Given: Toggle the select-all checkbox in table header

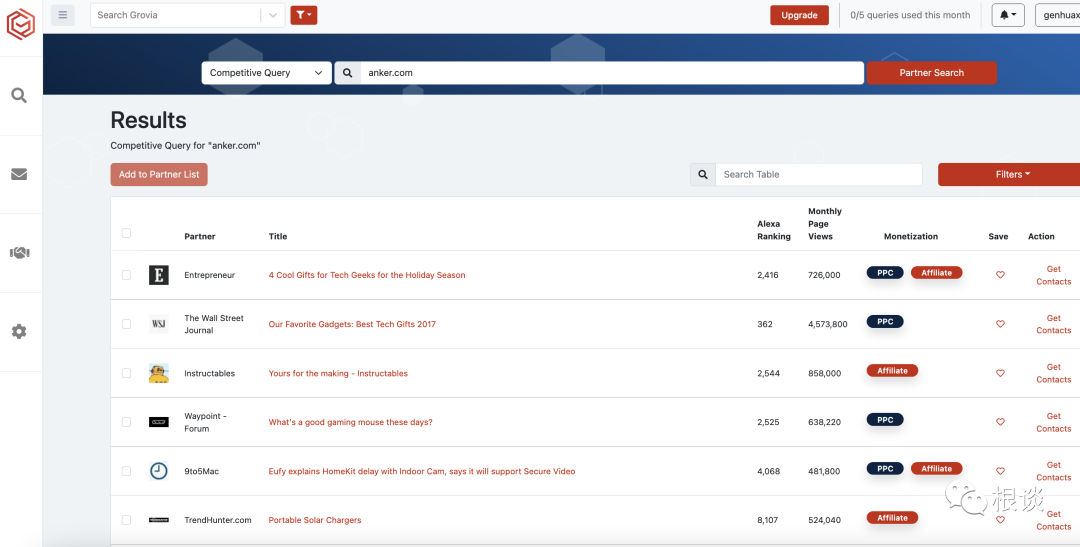Looking at the screenshot, I should pyautogui.click(x=126, y=233).
